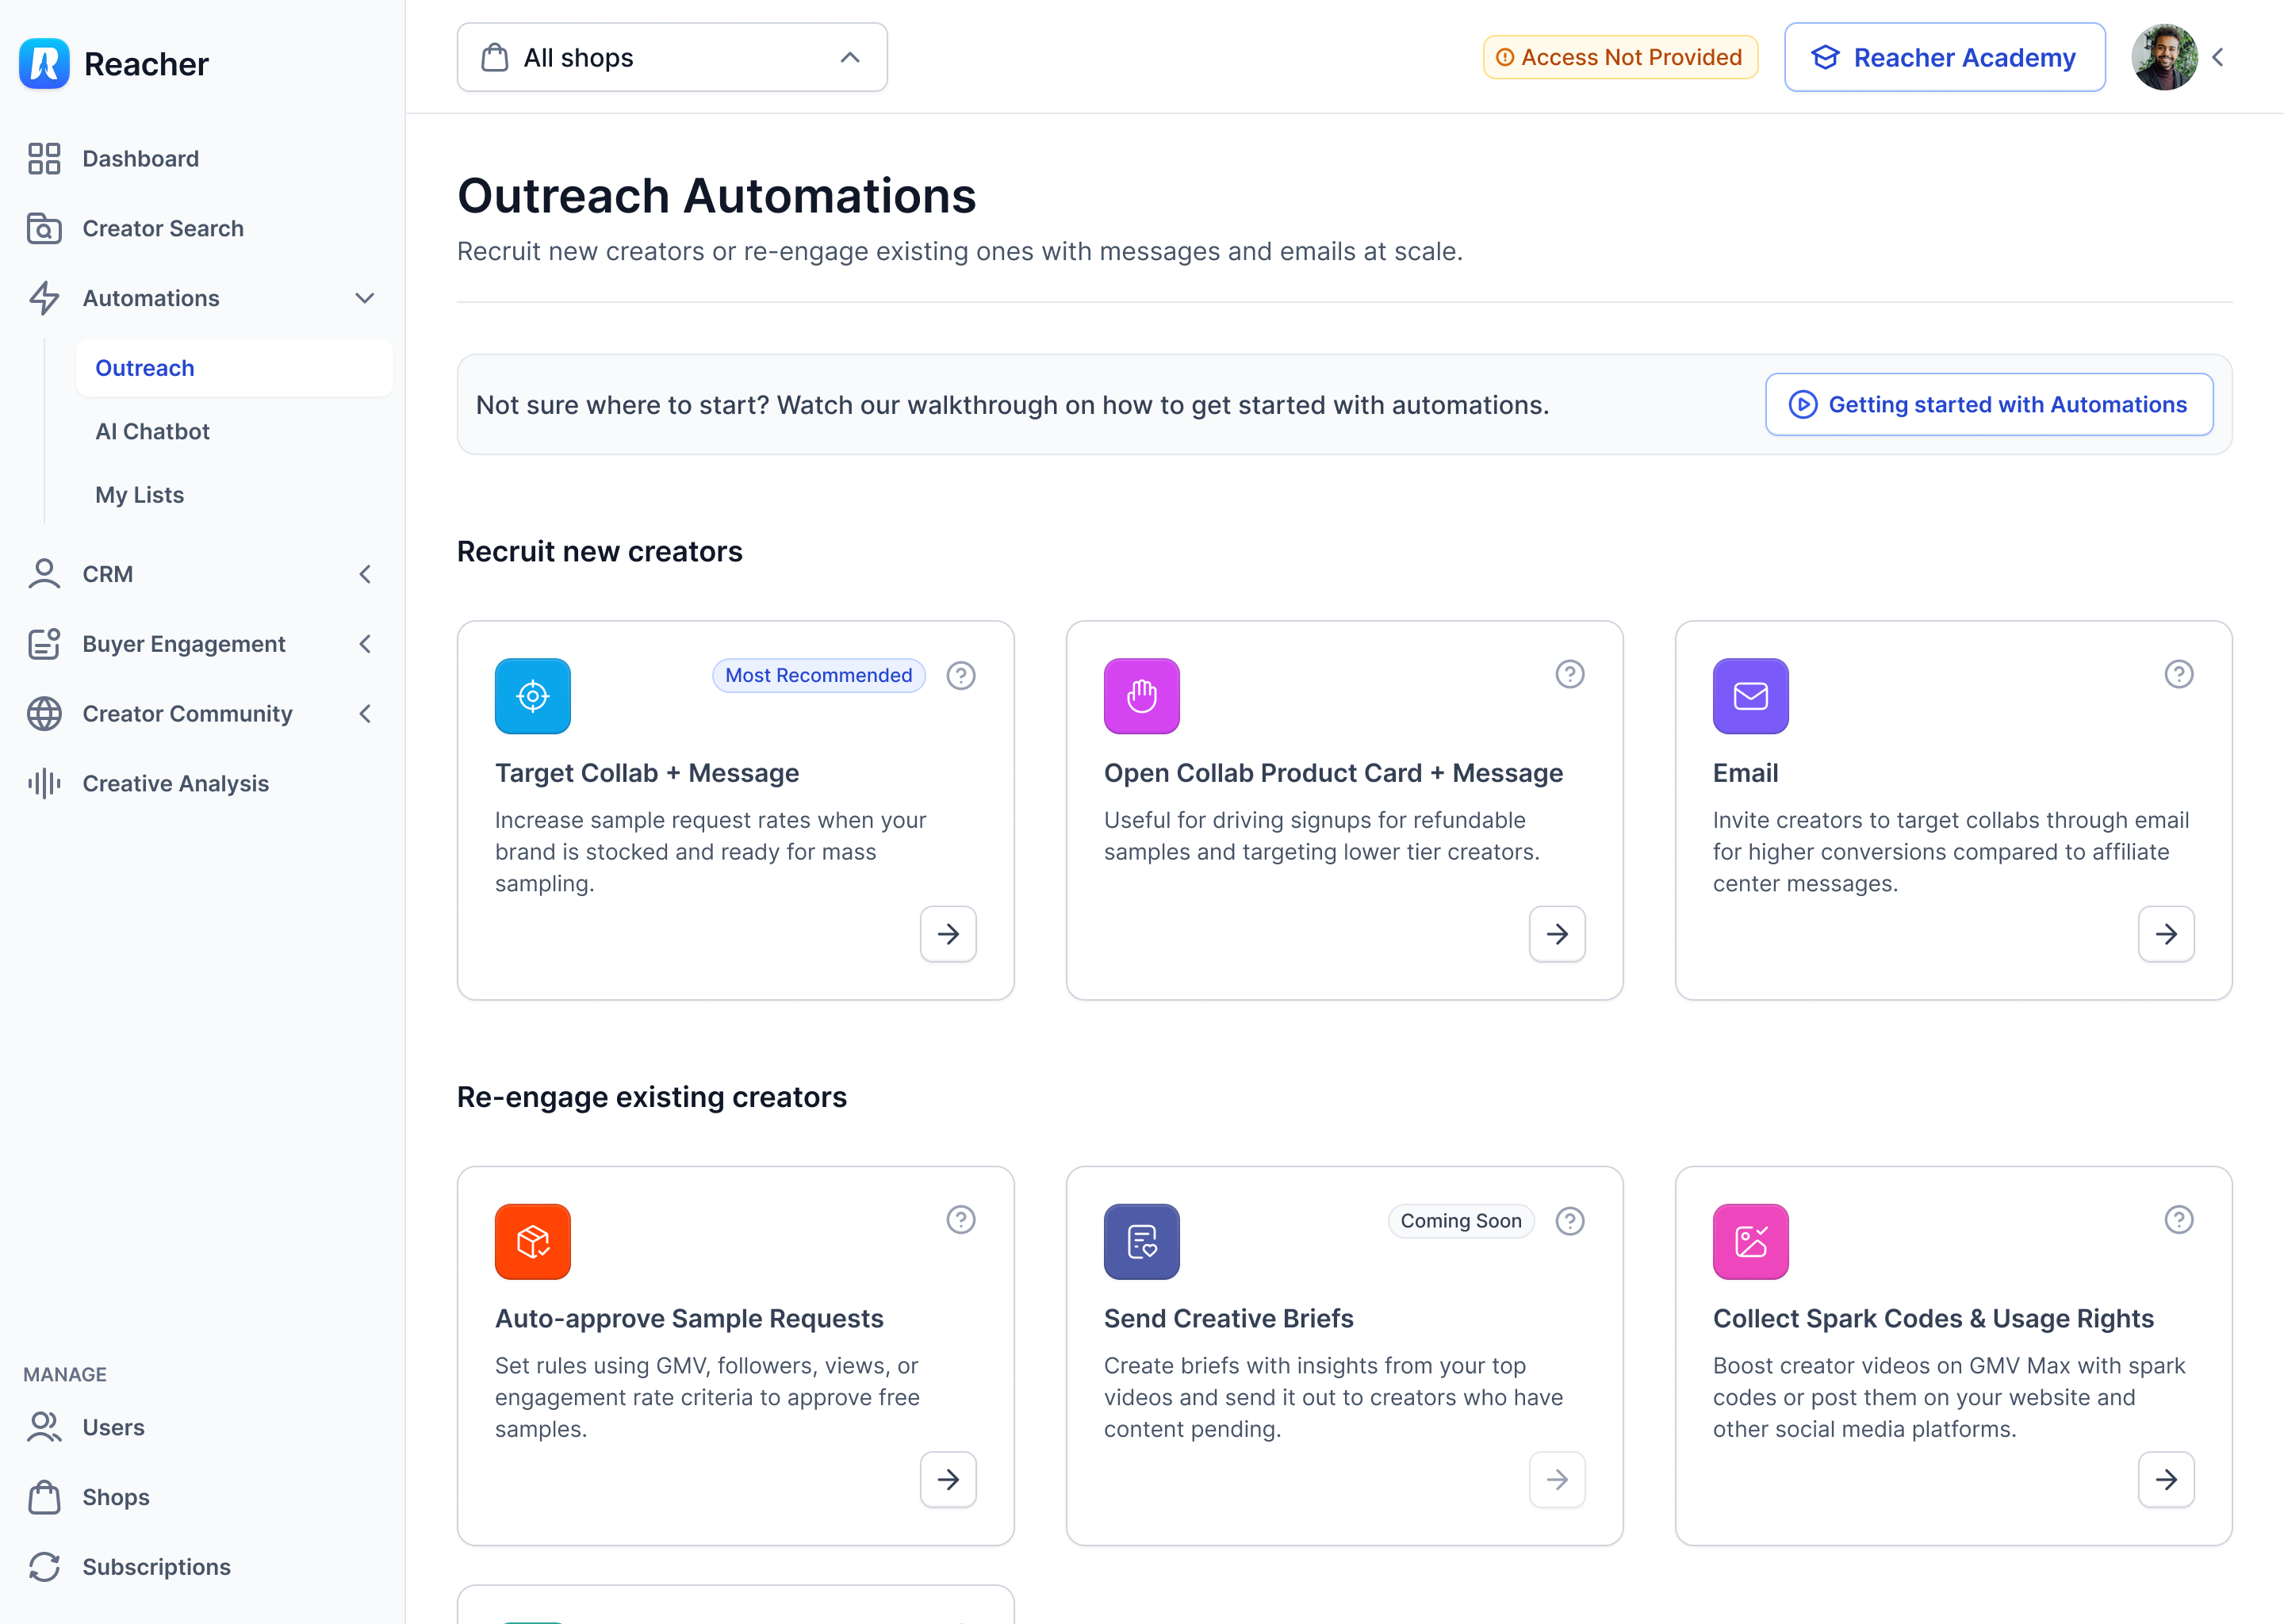Viewport: 2284px width, 1624px height.
Task: Click the Auto-approve Sample Requests box icon
Action: (532, 1241)
